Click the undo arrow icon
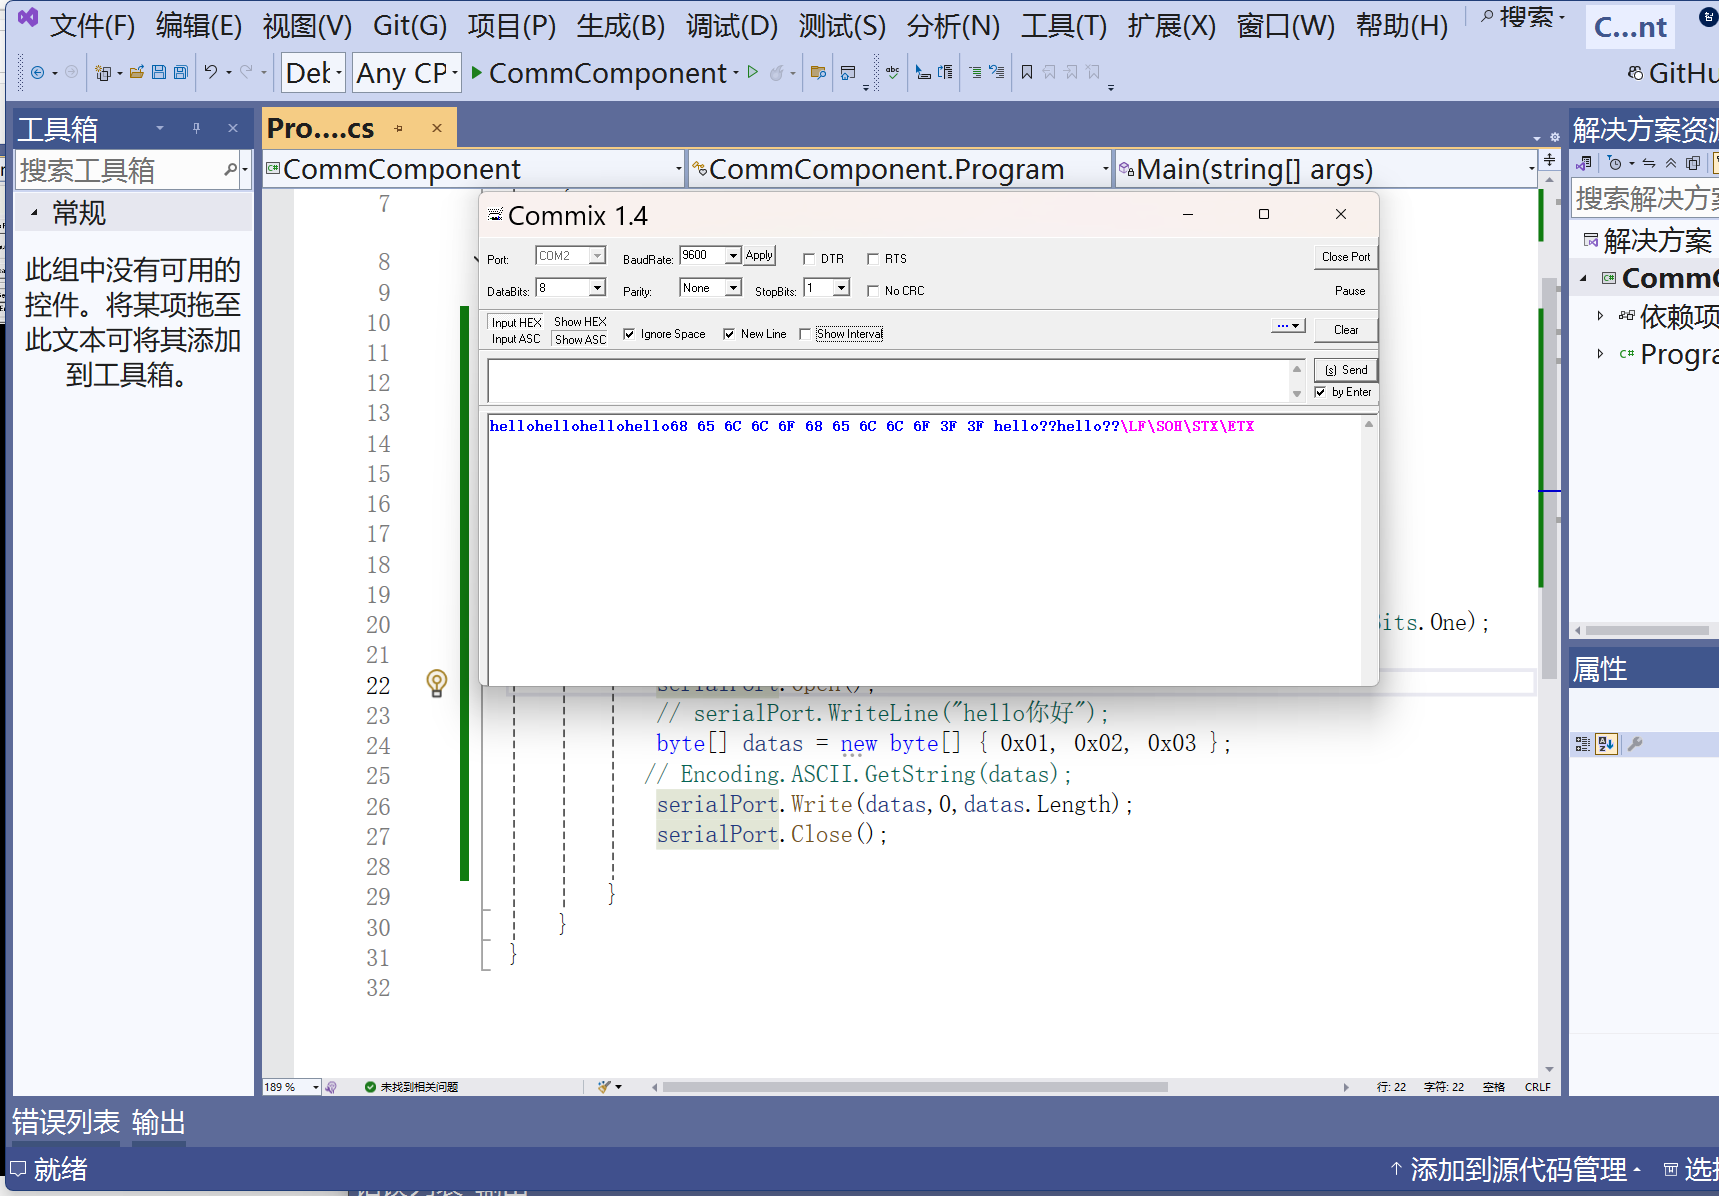 (x=211, y=72)
